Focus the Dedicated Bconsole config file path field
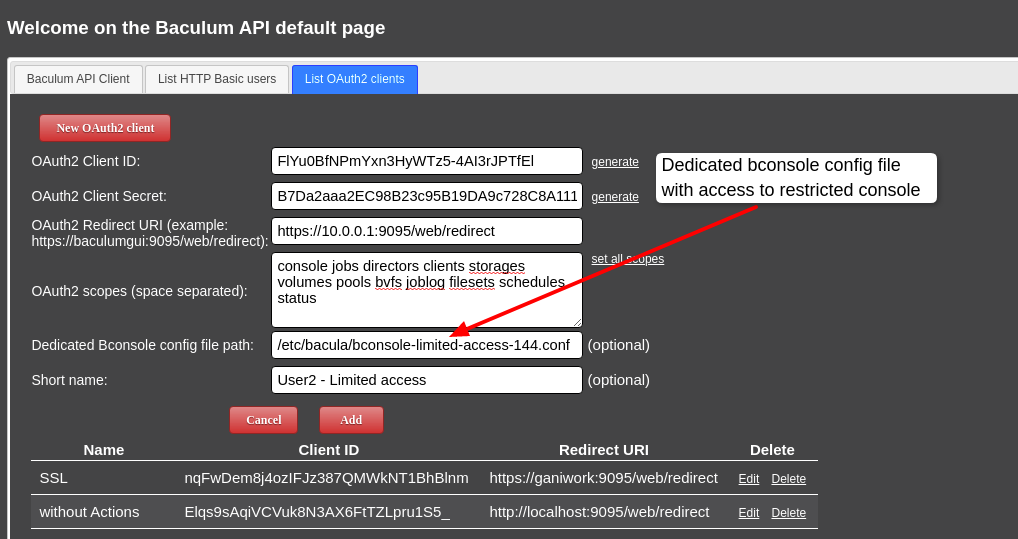The image size is (1018, 539). pos(427,345)
